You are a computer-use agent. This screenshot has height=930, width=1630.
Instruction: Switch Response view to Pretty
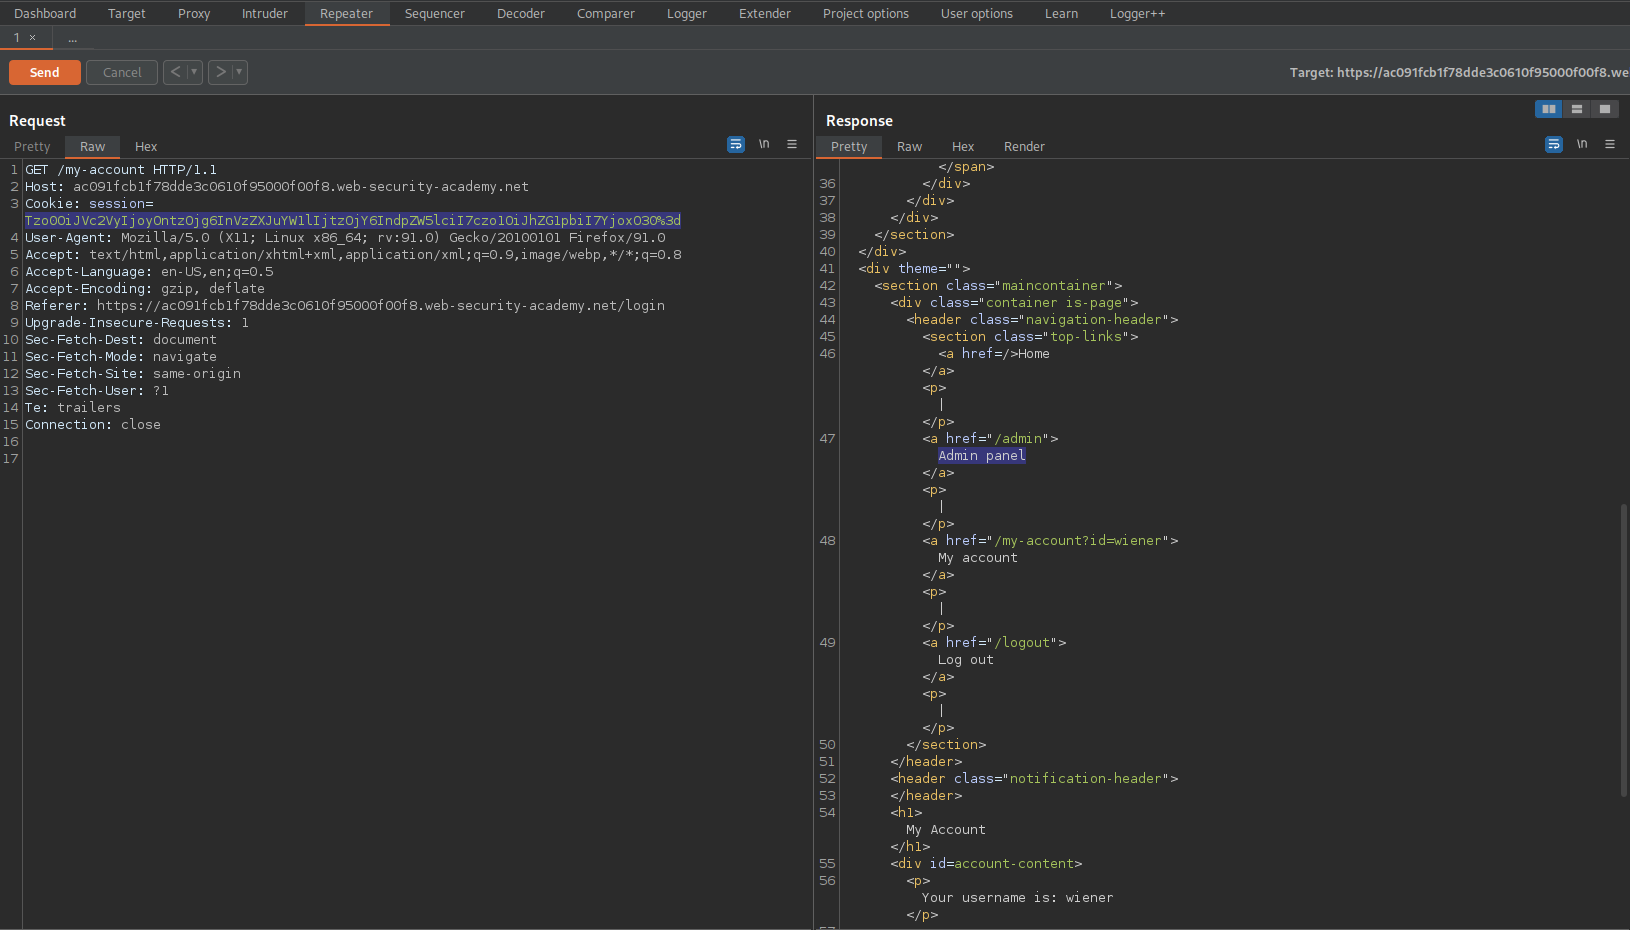pyautogui.click(x=849, y=146)
